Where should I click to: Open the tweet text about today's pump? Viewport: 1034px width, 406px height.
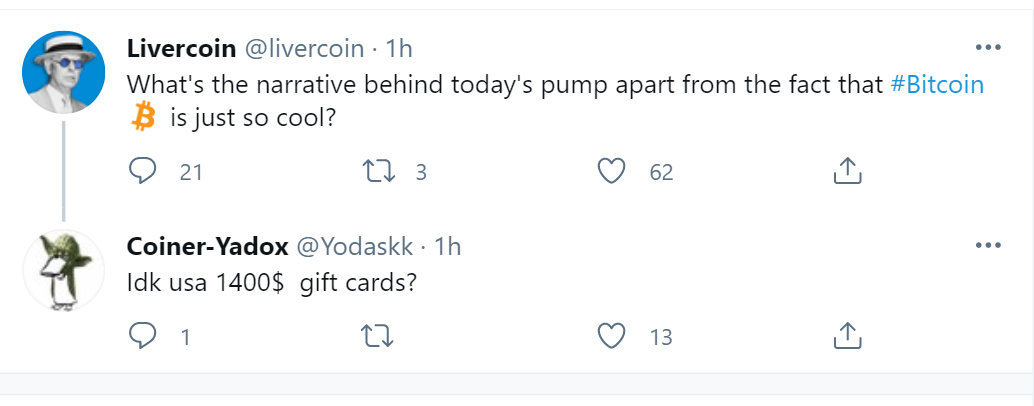(500, 85)
